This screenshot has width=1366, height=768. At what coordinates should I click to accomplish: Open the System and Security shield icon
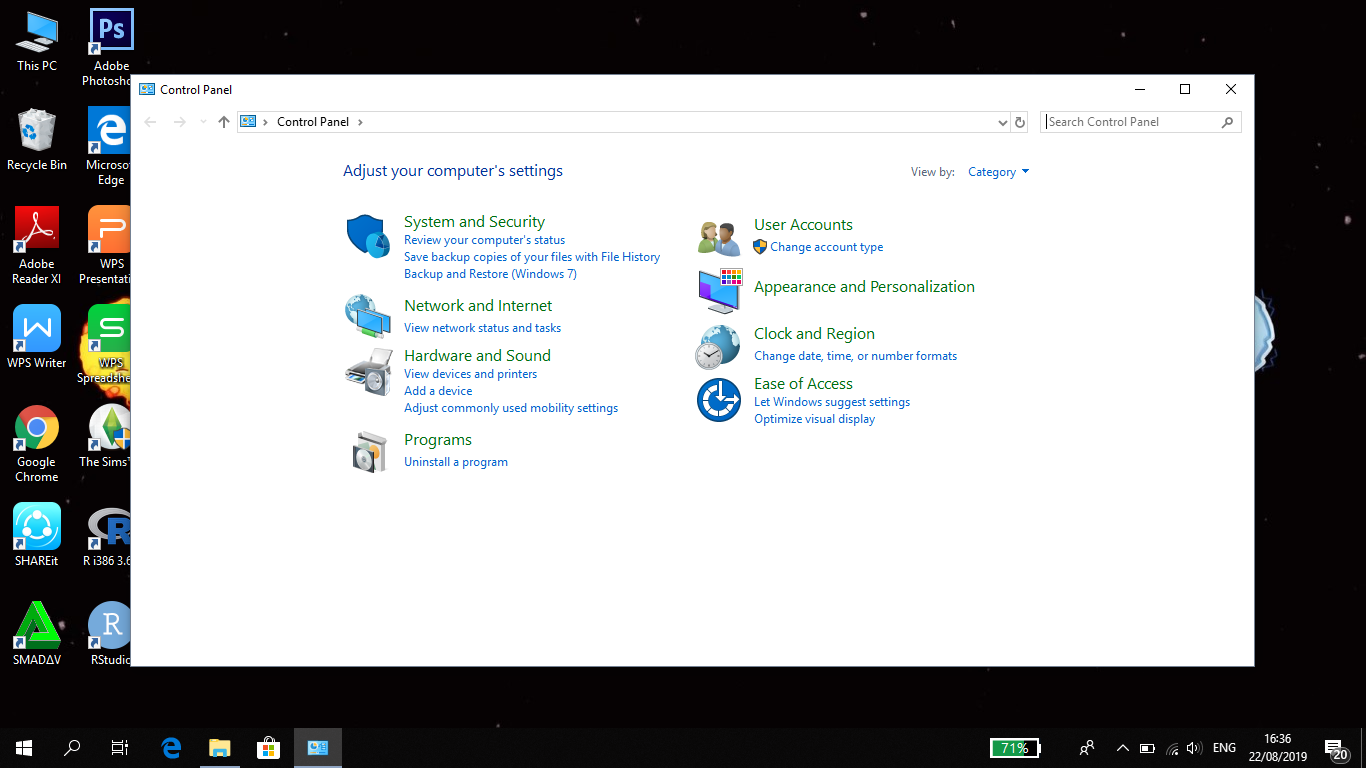[368, 237]
